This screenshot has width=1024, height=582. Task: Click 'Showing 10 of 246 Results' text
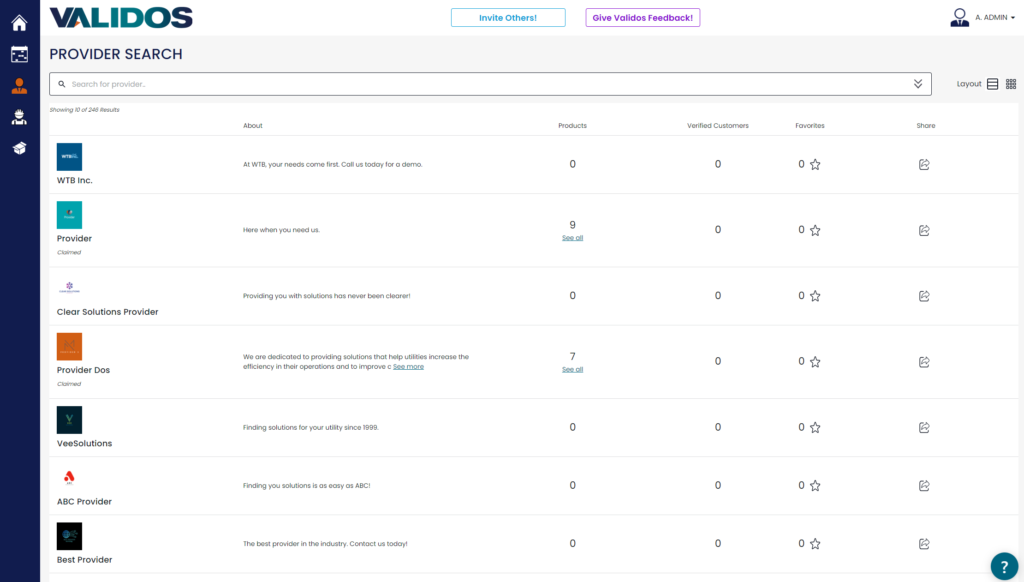pos(85,110)
